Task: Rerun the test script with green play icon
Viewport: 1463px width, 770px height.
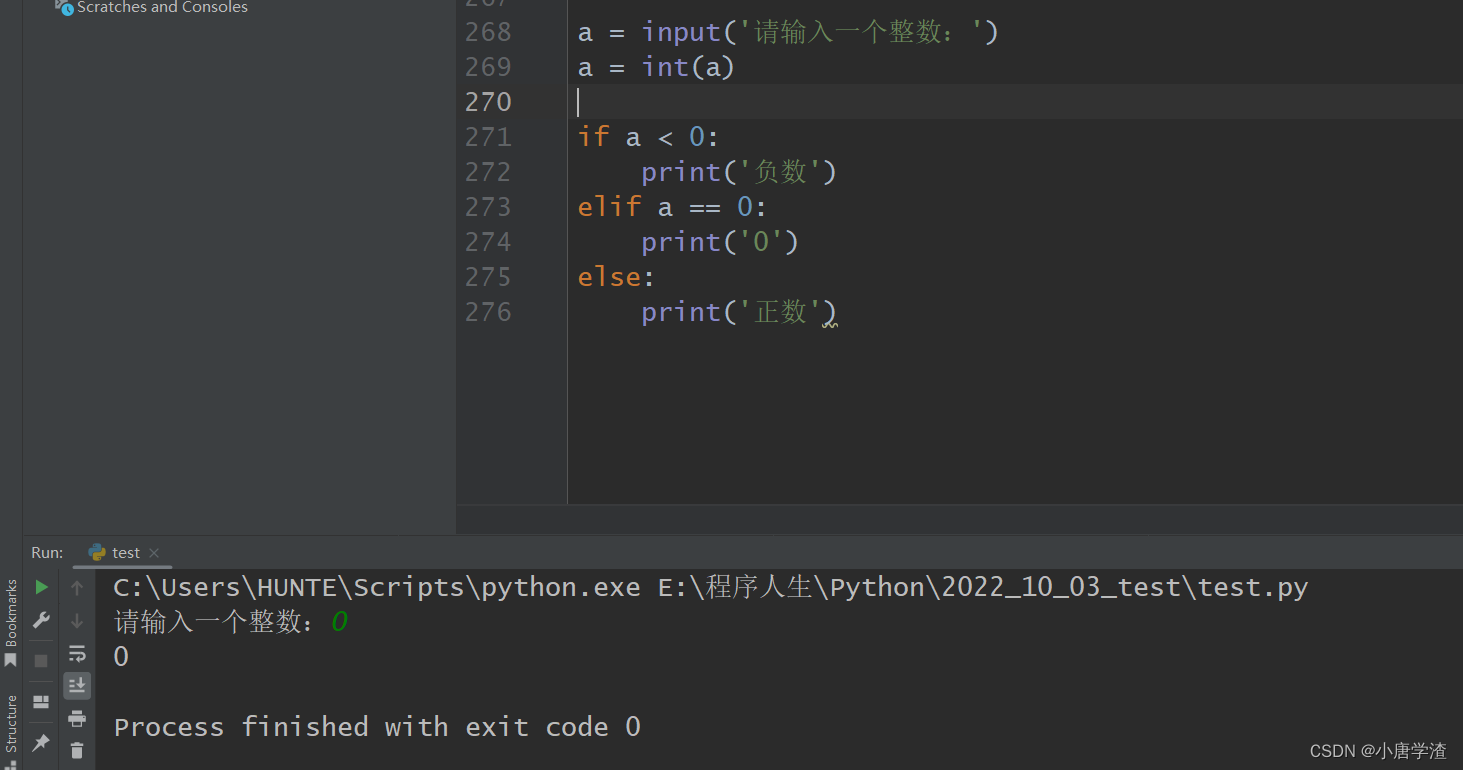Action: (x=41, y=587)
